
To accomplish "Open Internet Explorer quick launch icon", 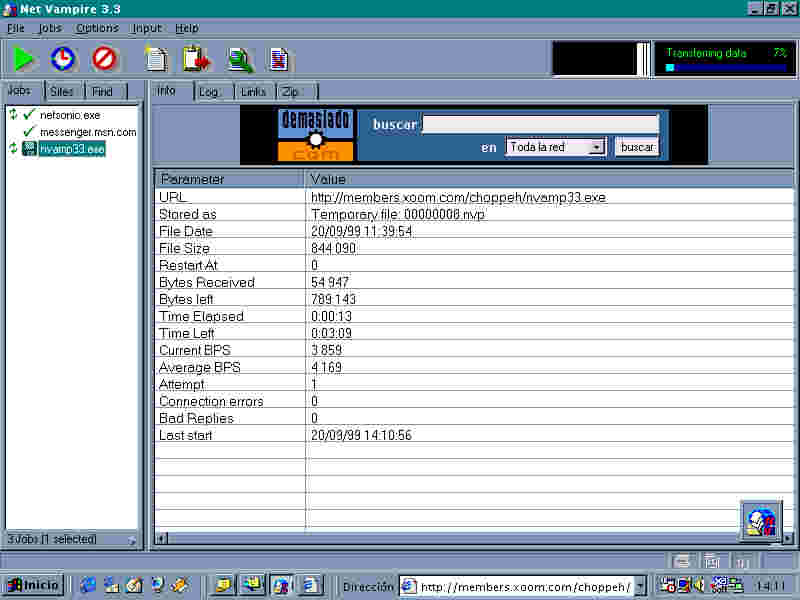I will 88,585.
